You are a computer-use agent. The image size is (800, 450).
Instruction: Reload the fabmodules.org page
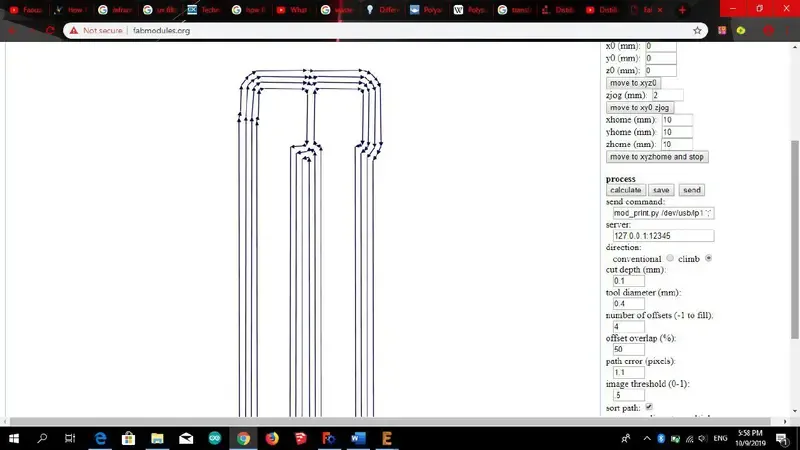coord(50,31)
